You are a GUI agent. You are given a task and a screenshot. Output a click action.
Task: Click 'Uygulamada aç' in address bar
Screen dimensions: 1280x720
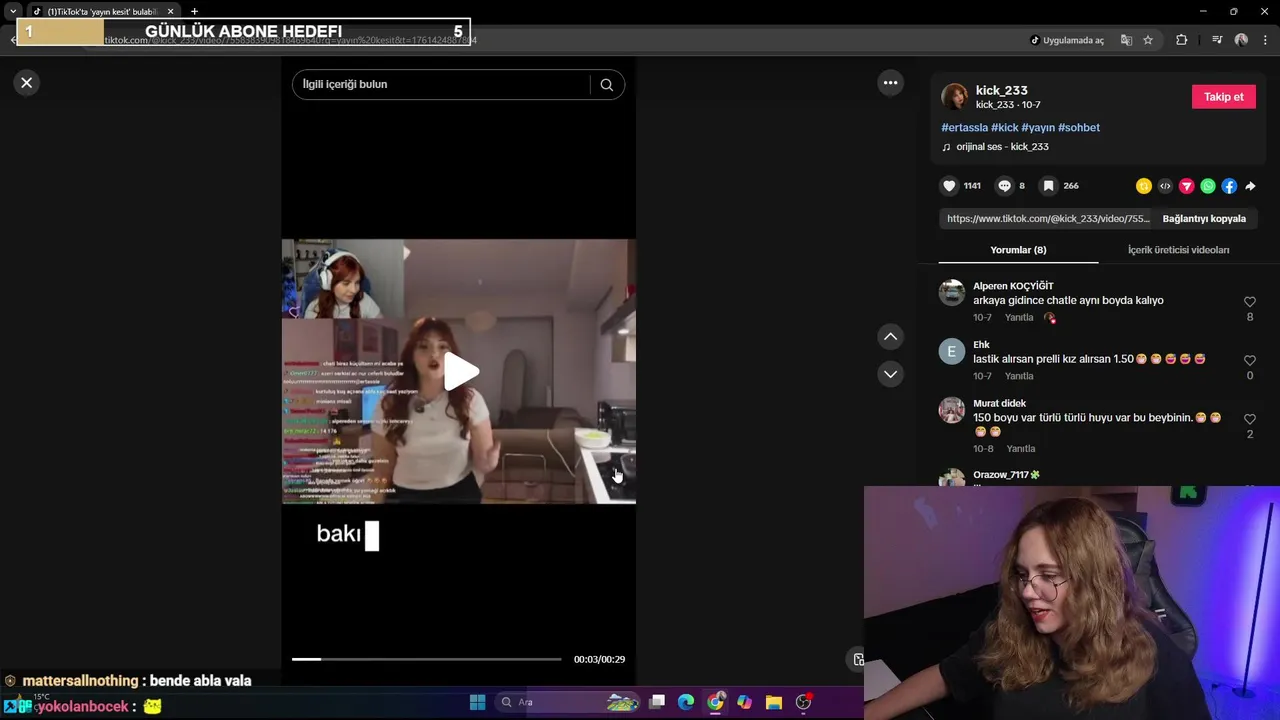1067,40
